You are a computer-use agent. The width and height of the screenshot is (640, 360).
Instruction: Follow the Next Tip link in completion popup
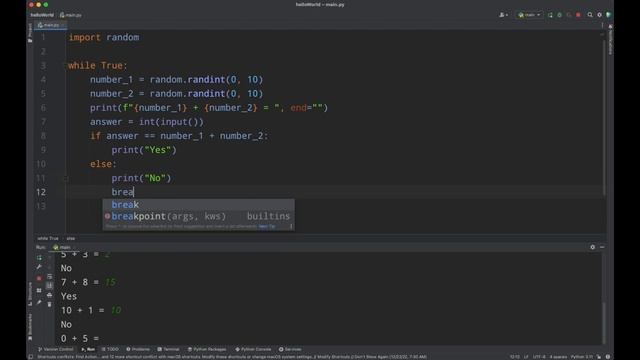point(267,226)
